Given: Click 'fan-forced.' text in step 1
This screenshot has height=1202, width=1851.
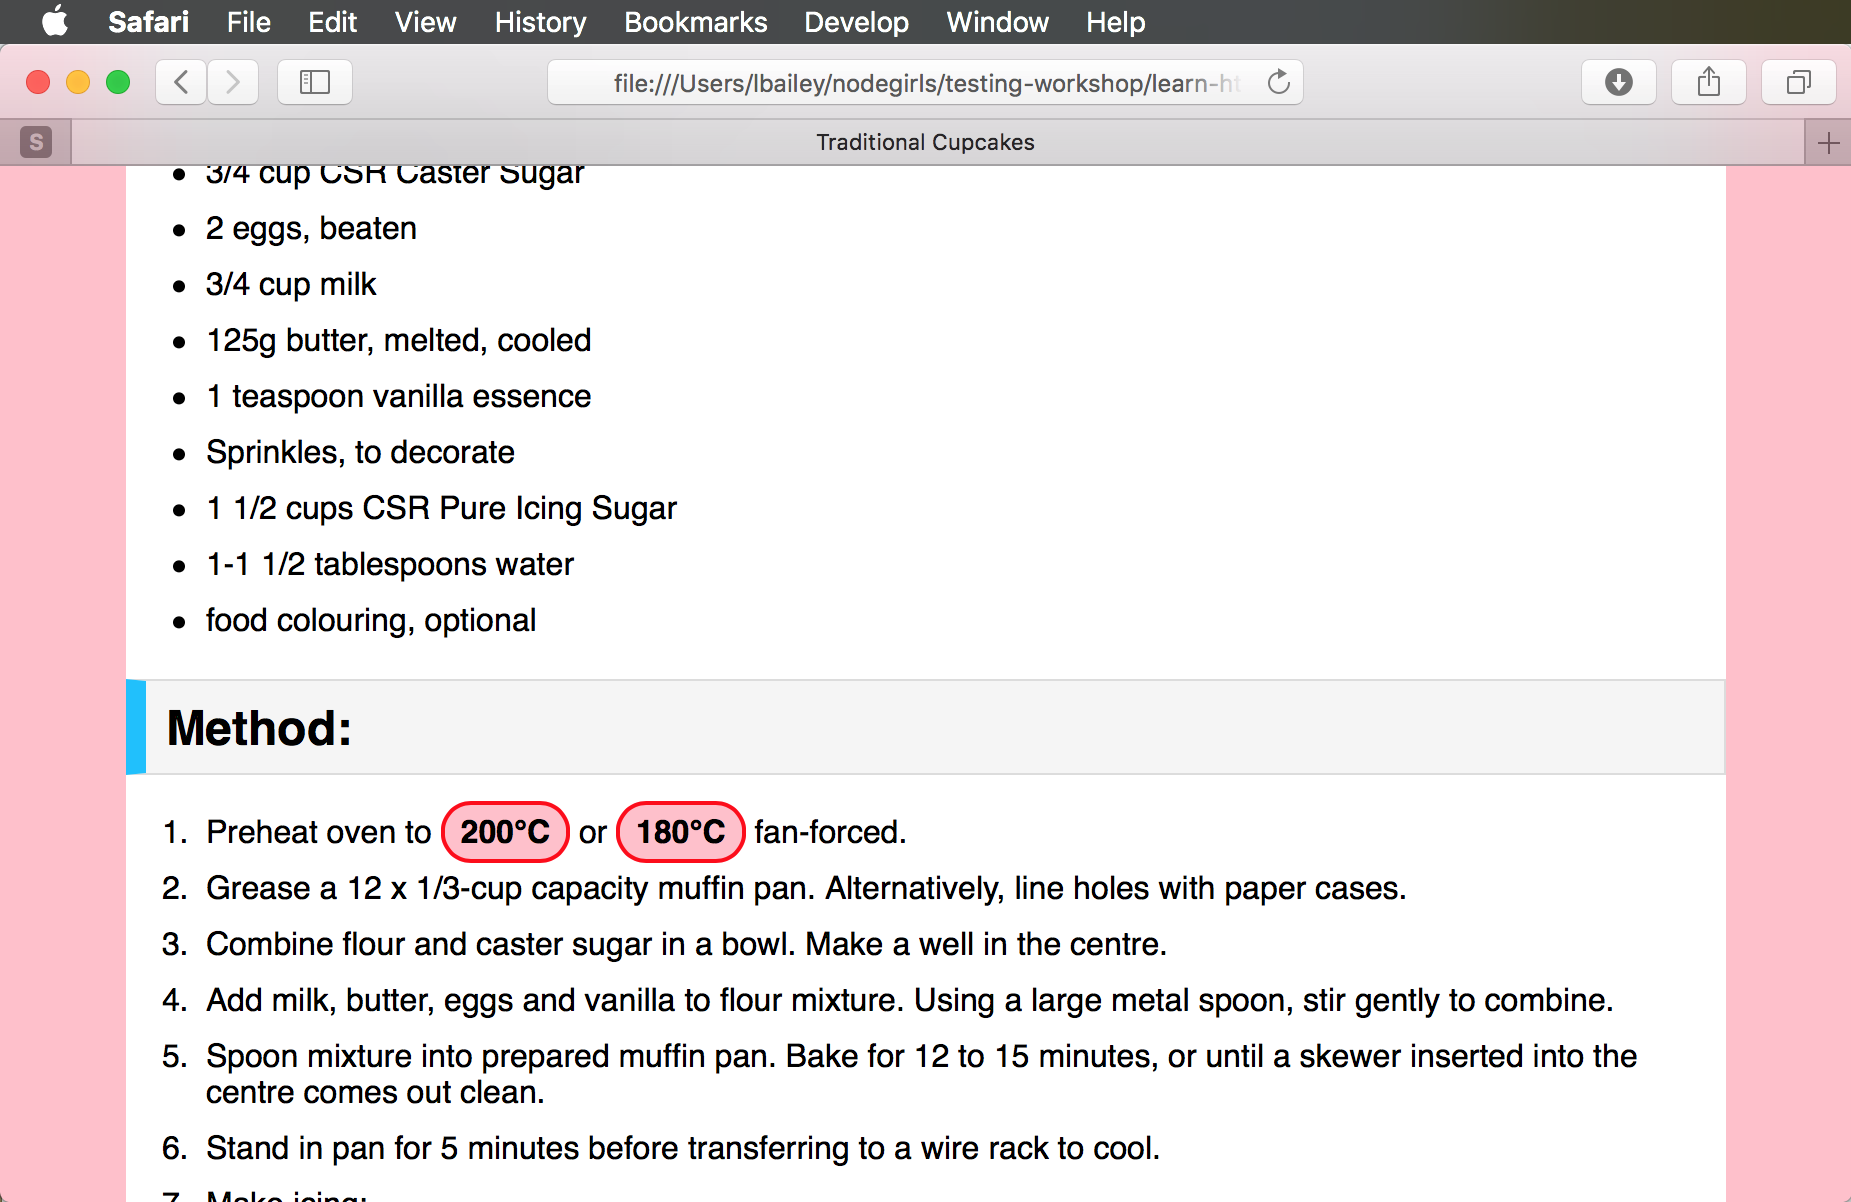Looking at the screenshot, I should [x=830, y=832].
